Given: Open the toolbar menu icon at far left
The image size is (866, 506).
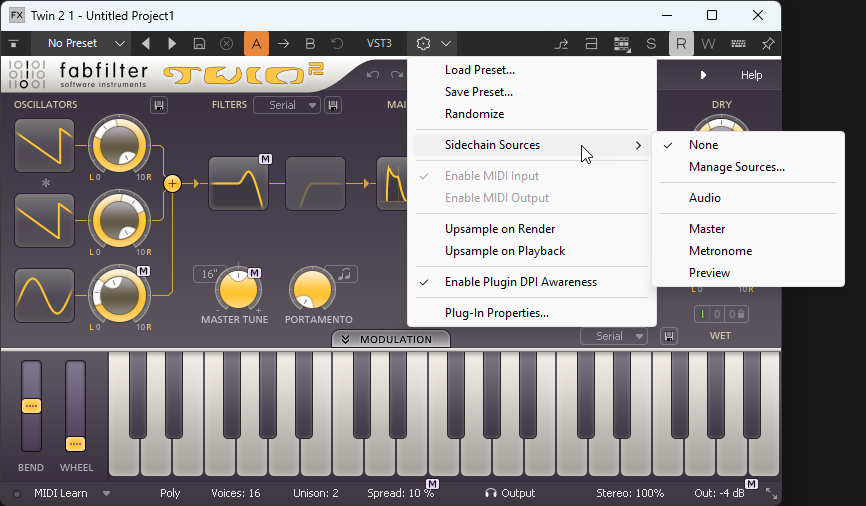Looking at the screenshot, I should point(14,44).
